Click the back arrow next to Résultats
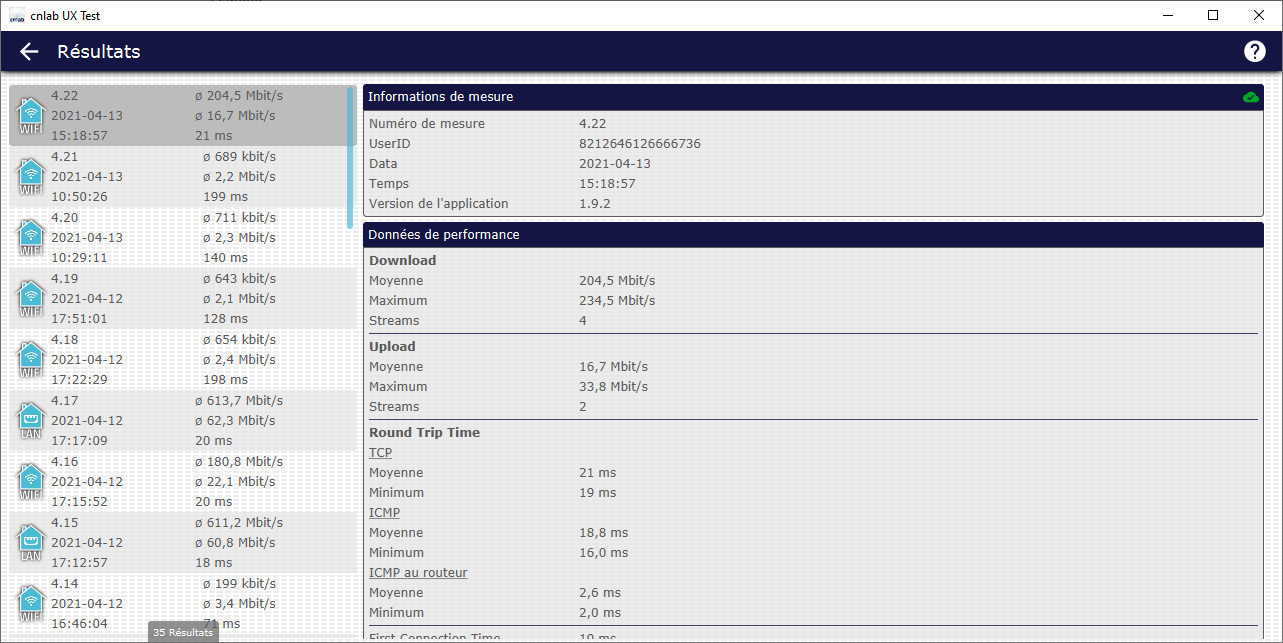 coord(29,52)
